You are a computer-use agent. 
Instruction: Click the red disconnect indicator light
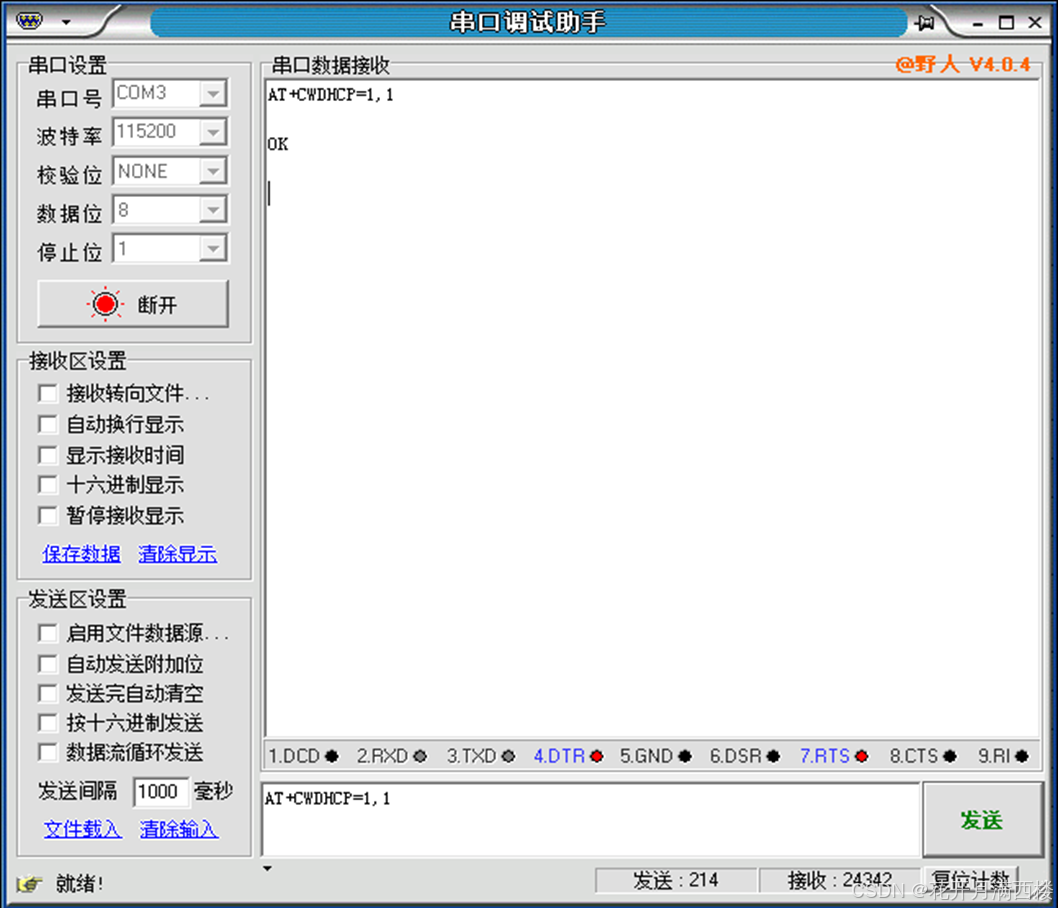105,304
